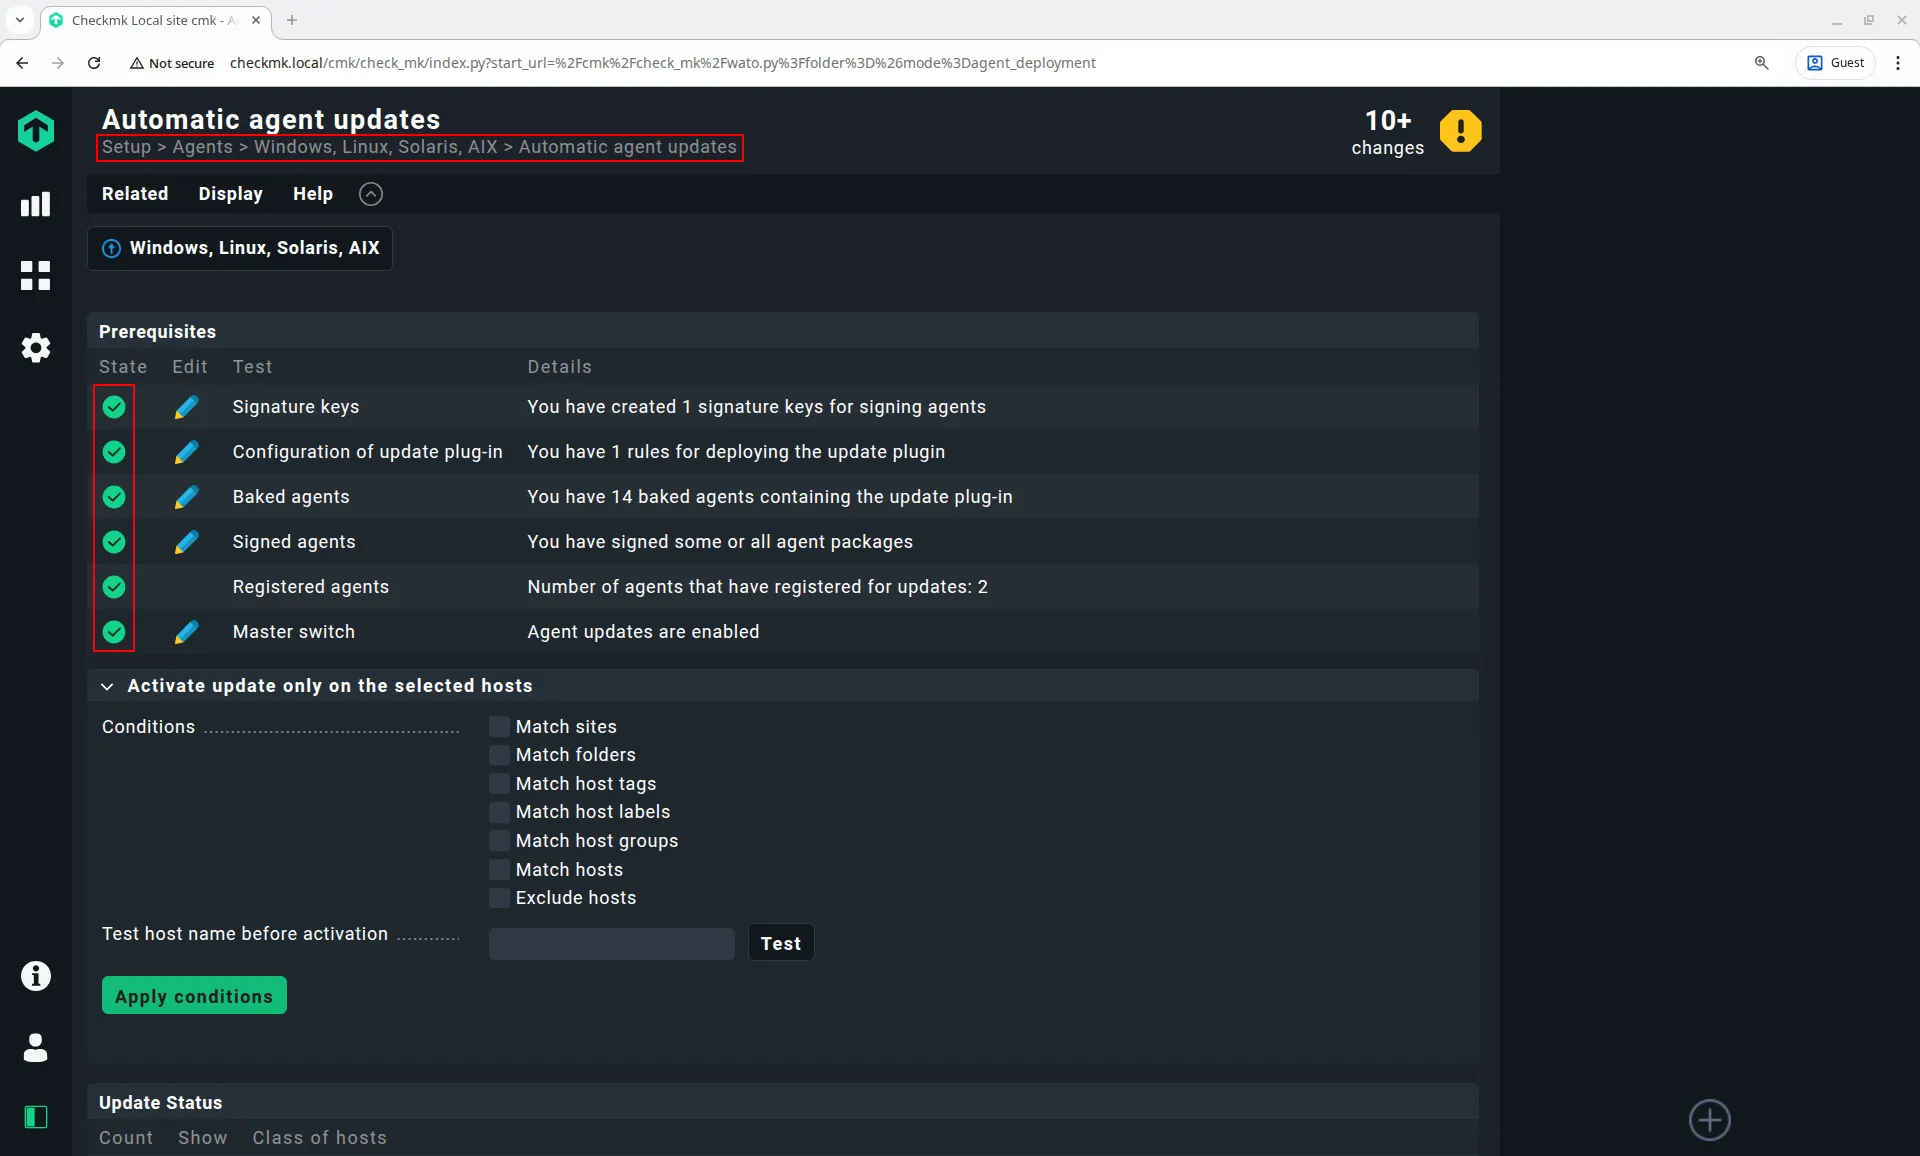Click the menu bar collapse arrow next to Help
This screenshot has width=1920, height=1156.
pos(370,194)
